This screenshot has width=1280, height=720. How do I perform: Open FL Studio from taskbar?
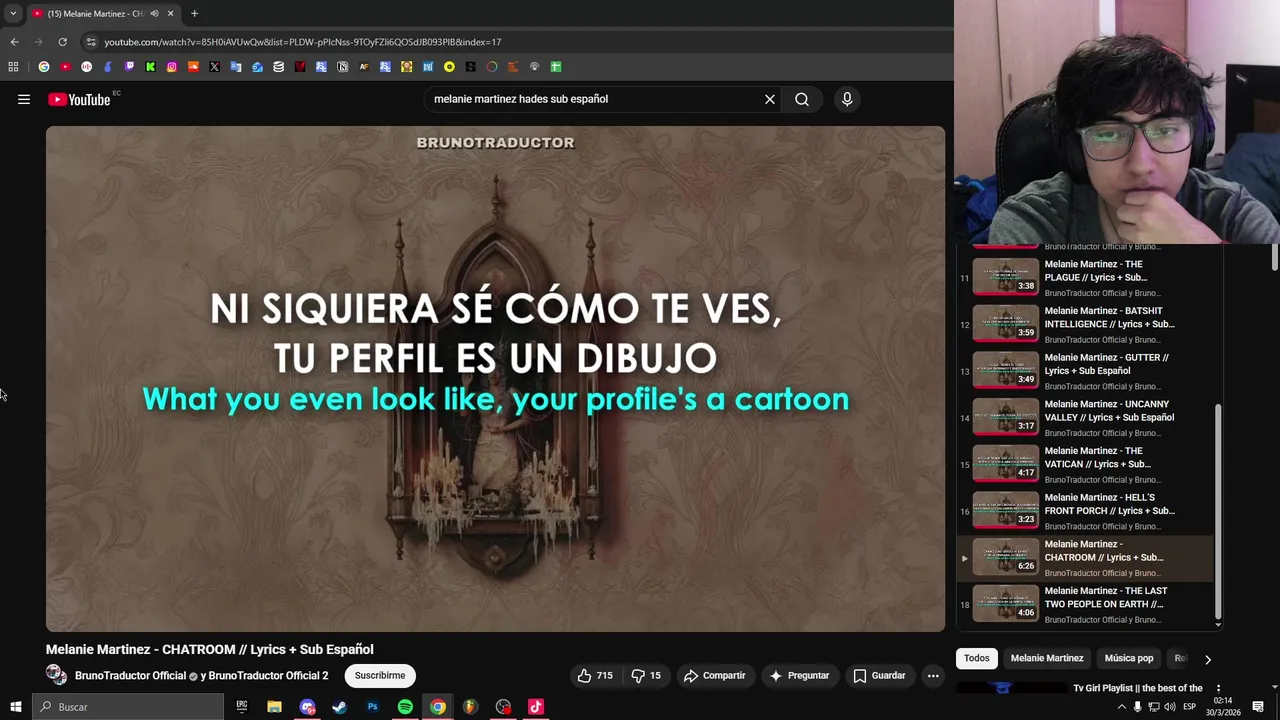pos(470,707)
